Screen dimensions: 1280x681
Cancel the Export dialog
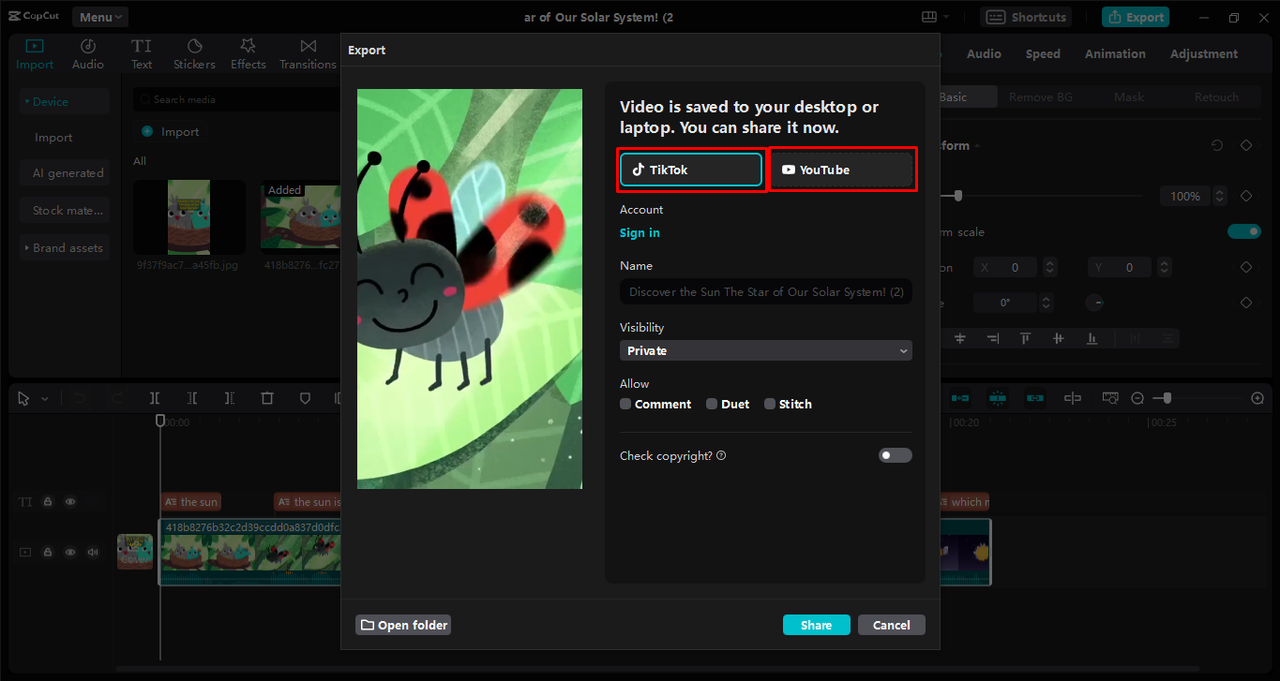click(891, 625)
